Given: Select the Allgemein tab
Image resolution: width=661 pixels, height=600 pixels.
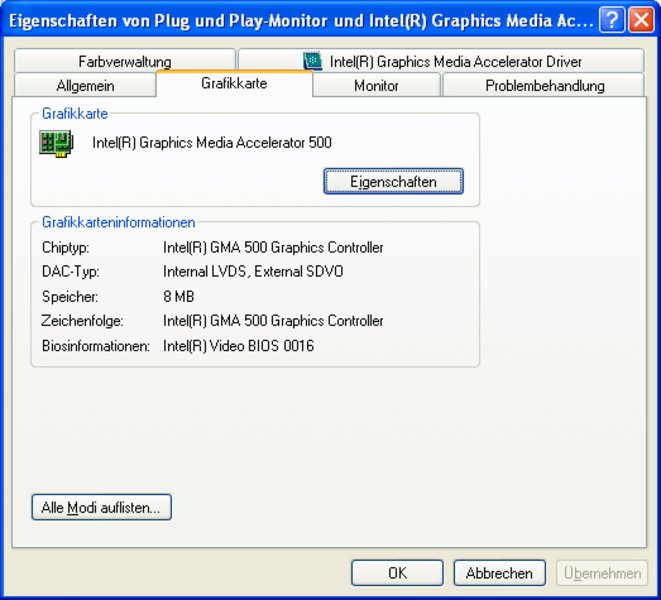Looking at the screenshot, I should click(86, 86).
